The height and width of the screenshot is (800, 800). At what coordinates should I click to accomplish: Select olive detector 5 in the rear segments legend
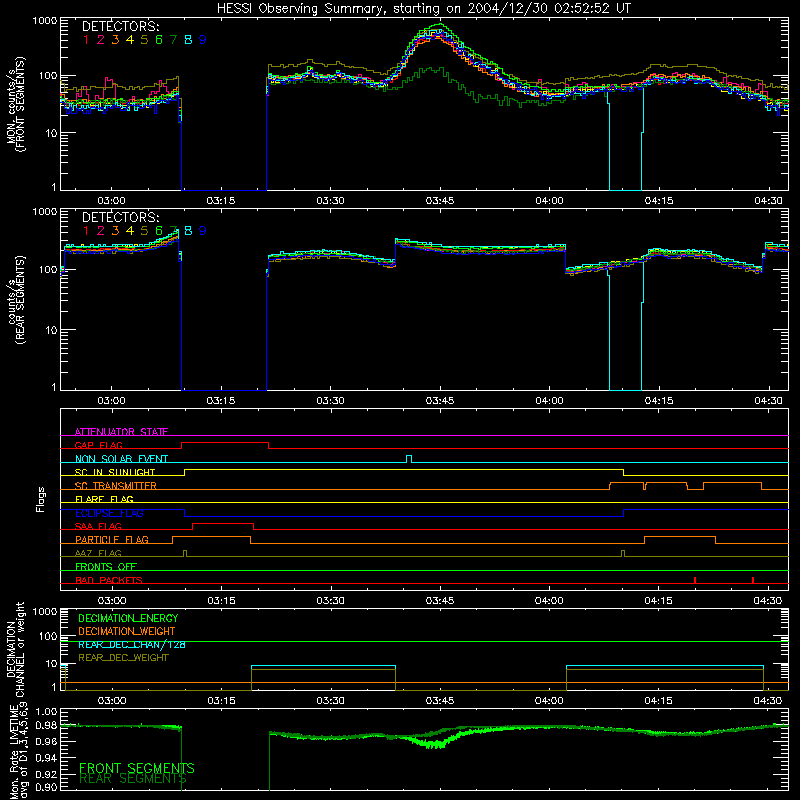[x=144, y=231]
